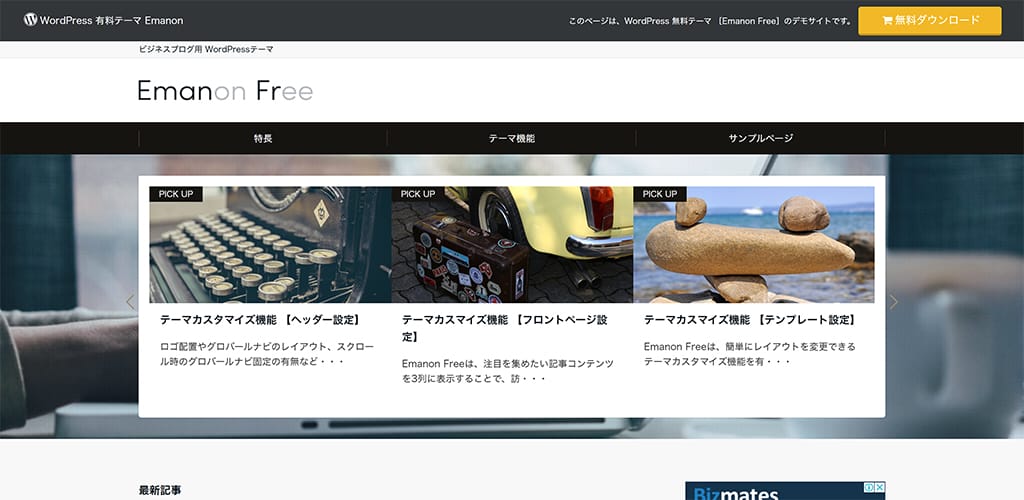Click the ビジネスブログ用 WordPressテーマ tagline text

pos(206,50)
